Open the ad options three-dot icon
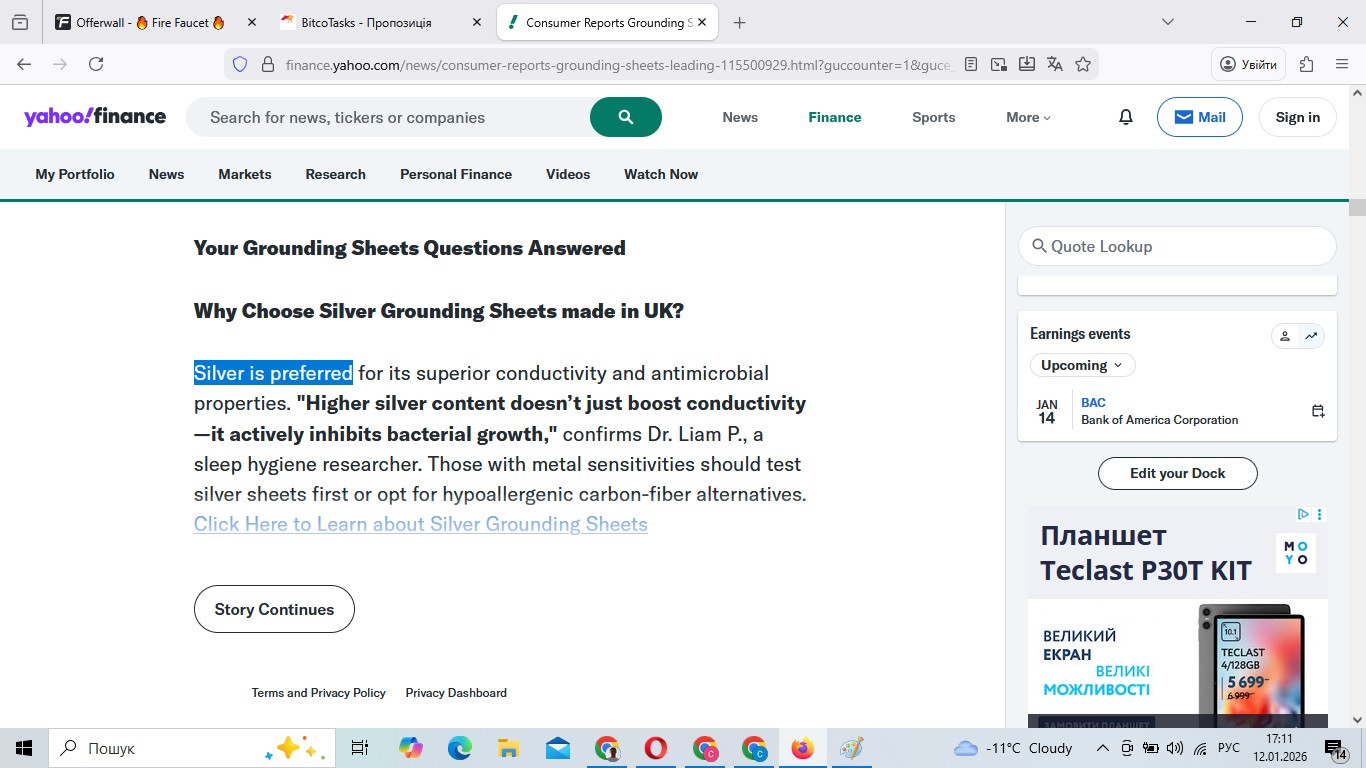Viewport: 1366px width, 768px height. [1320, 514]
